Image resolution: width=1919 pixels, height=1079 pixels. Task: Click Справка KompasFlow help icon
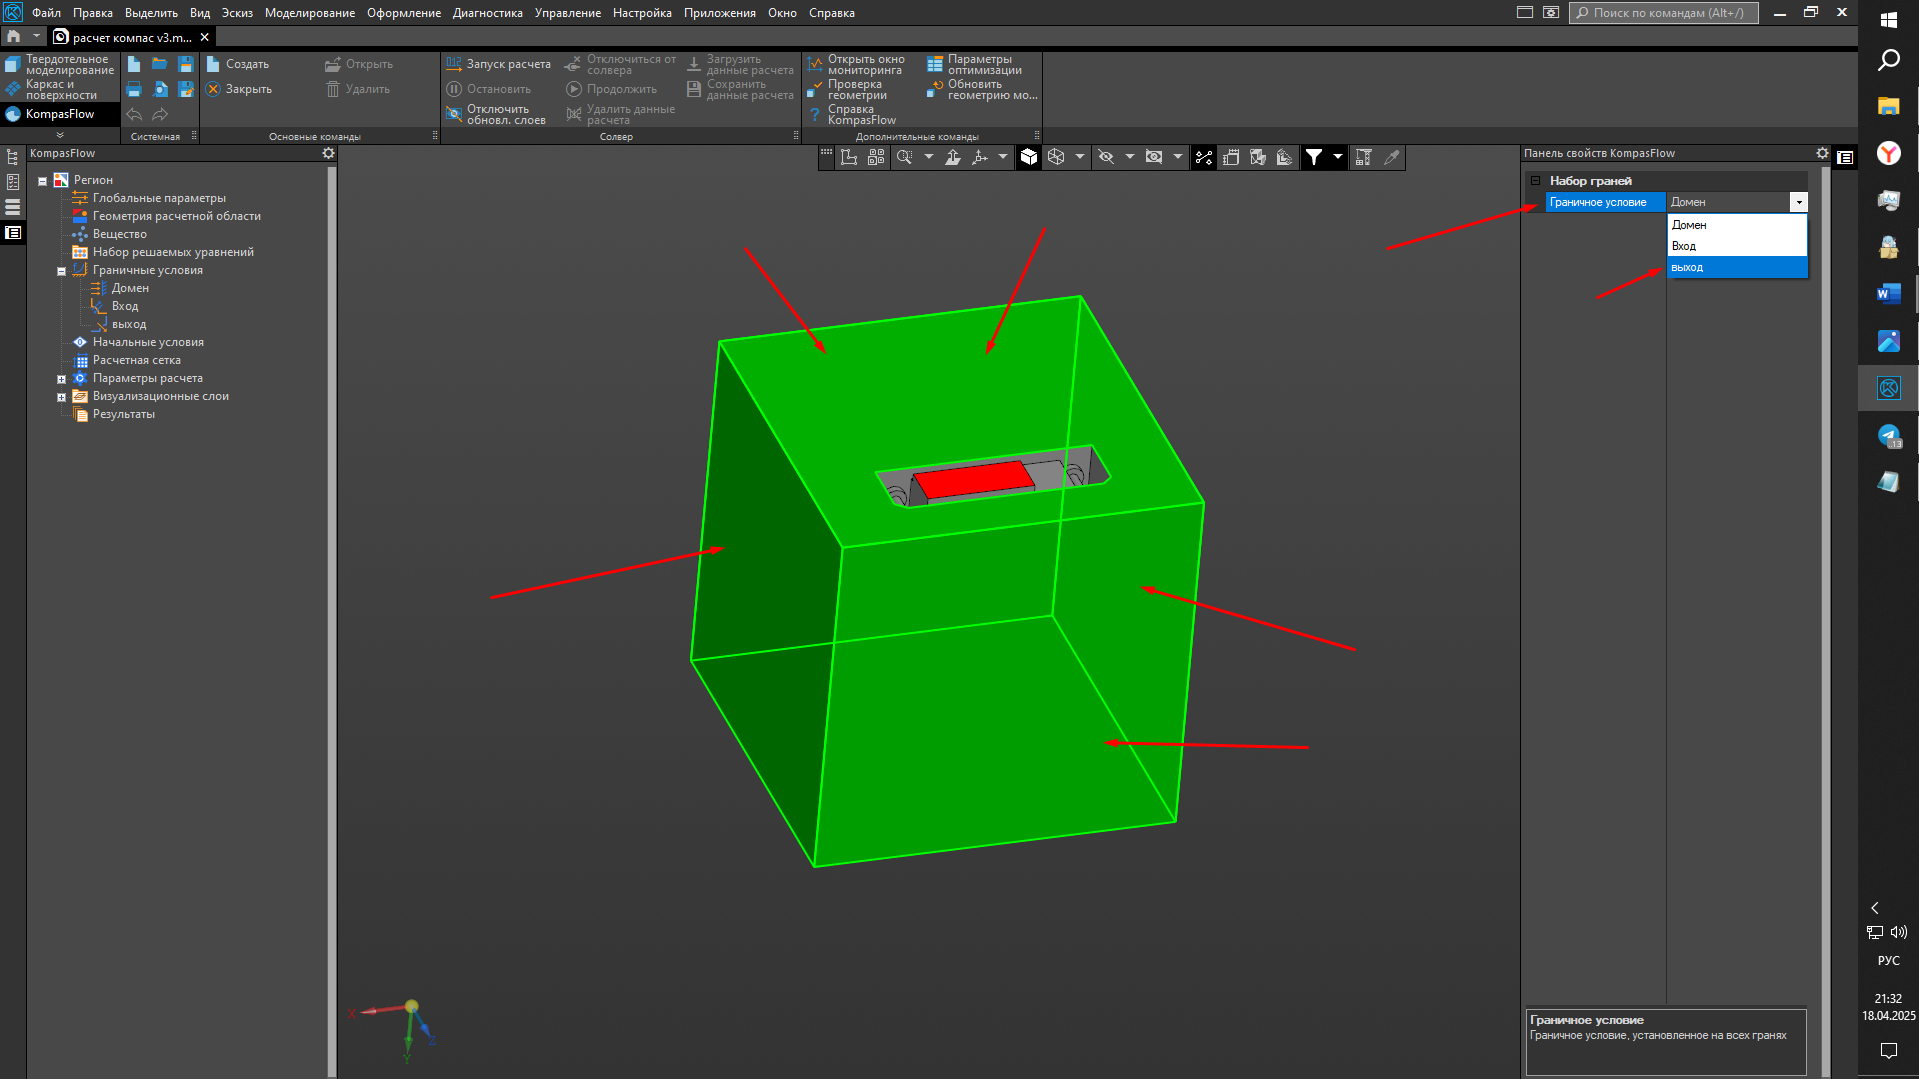815,115
